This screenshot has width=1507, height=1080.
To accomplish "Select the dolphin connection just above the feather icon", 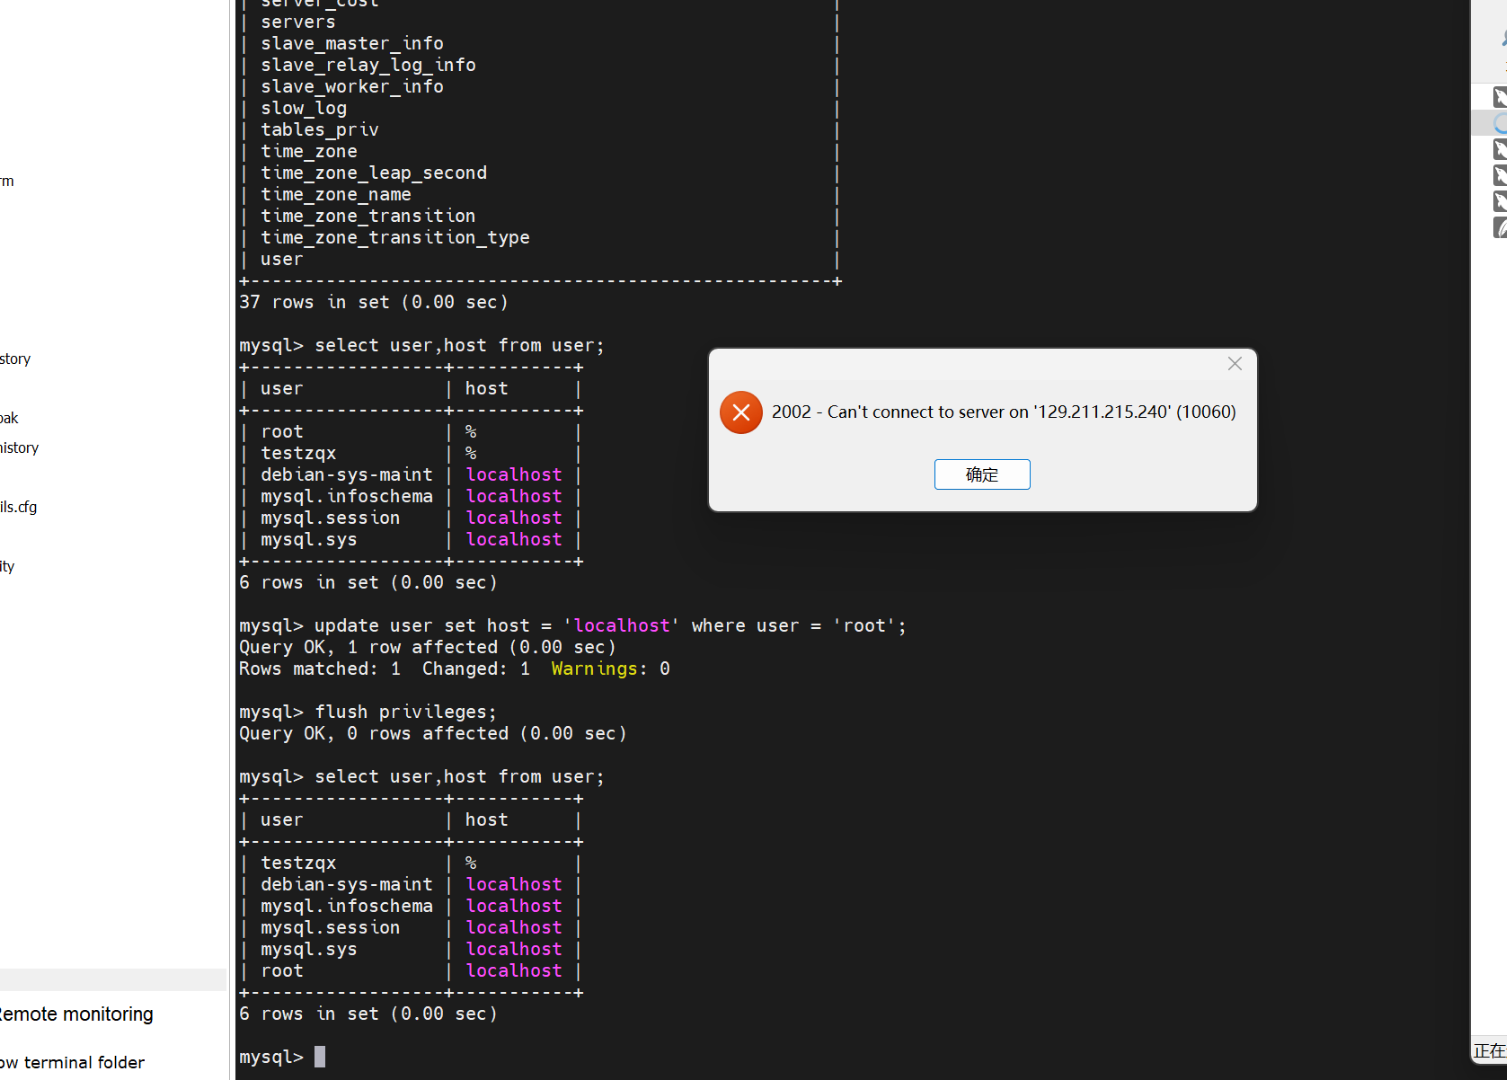I will [1499, 201].
